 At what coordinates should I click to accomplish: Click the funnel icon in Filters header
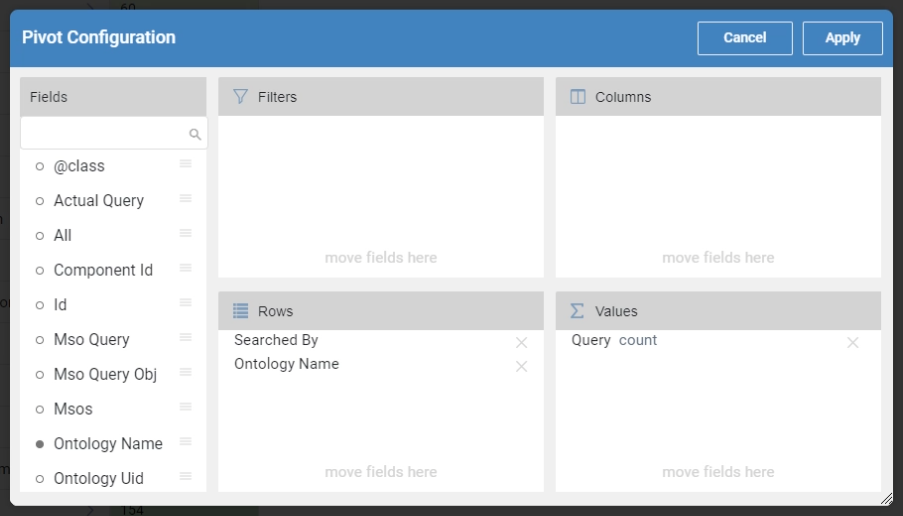coord(240,97)
